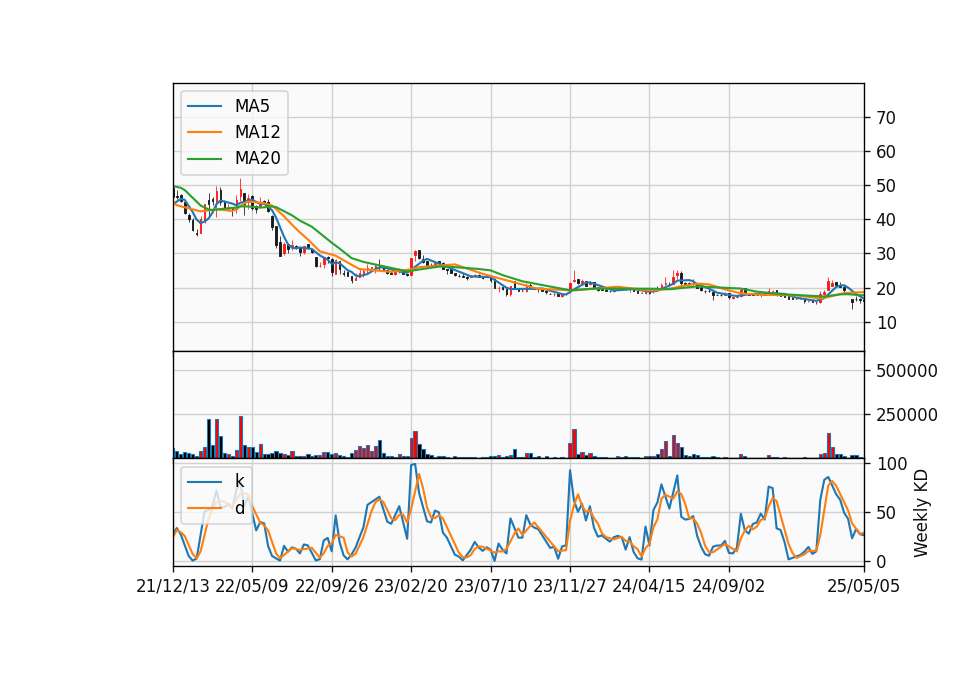Click the k legend label
Image resolution: width=960 pixels, height=690 pixels.
tap(239, 481)
